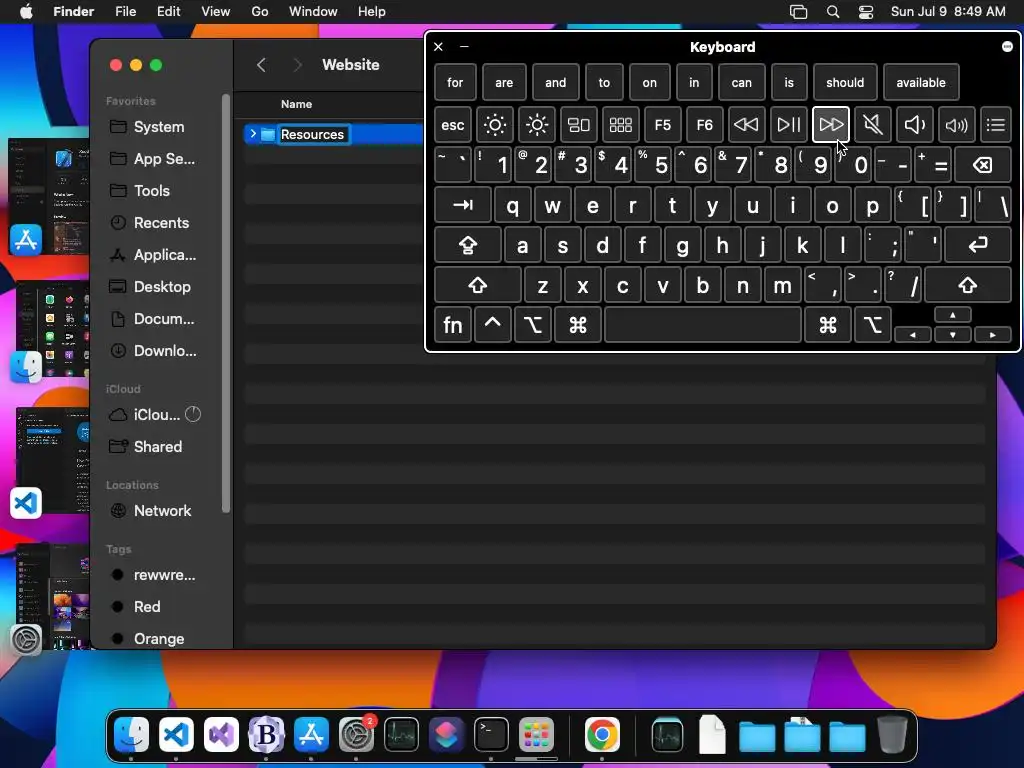The width and height of the screenshot is (1024, 768).
Task: Open Terminal from the Dock
Action: 491,735
